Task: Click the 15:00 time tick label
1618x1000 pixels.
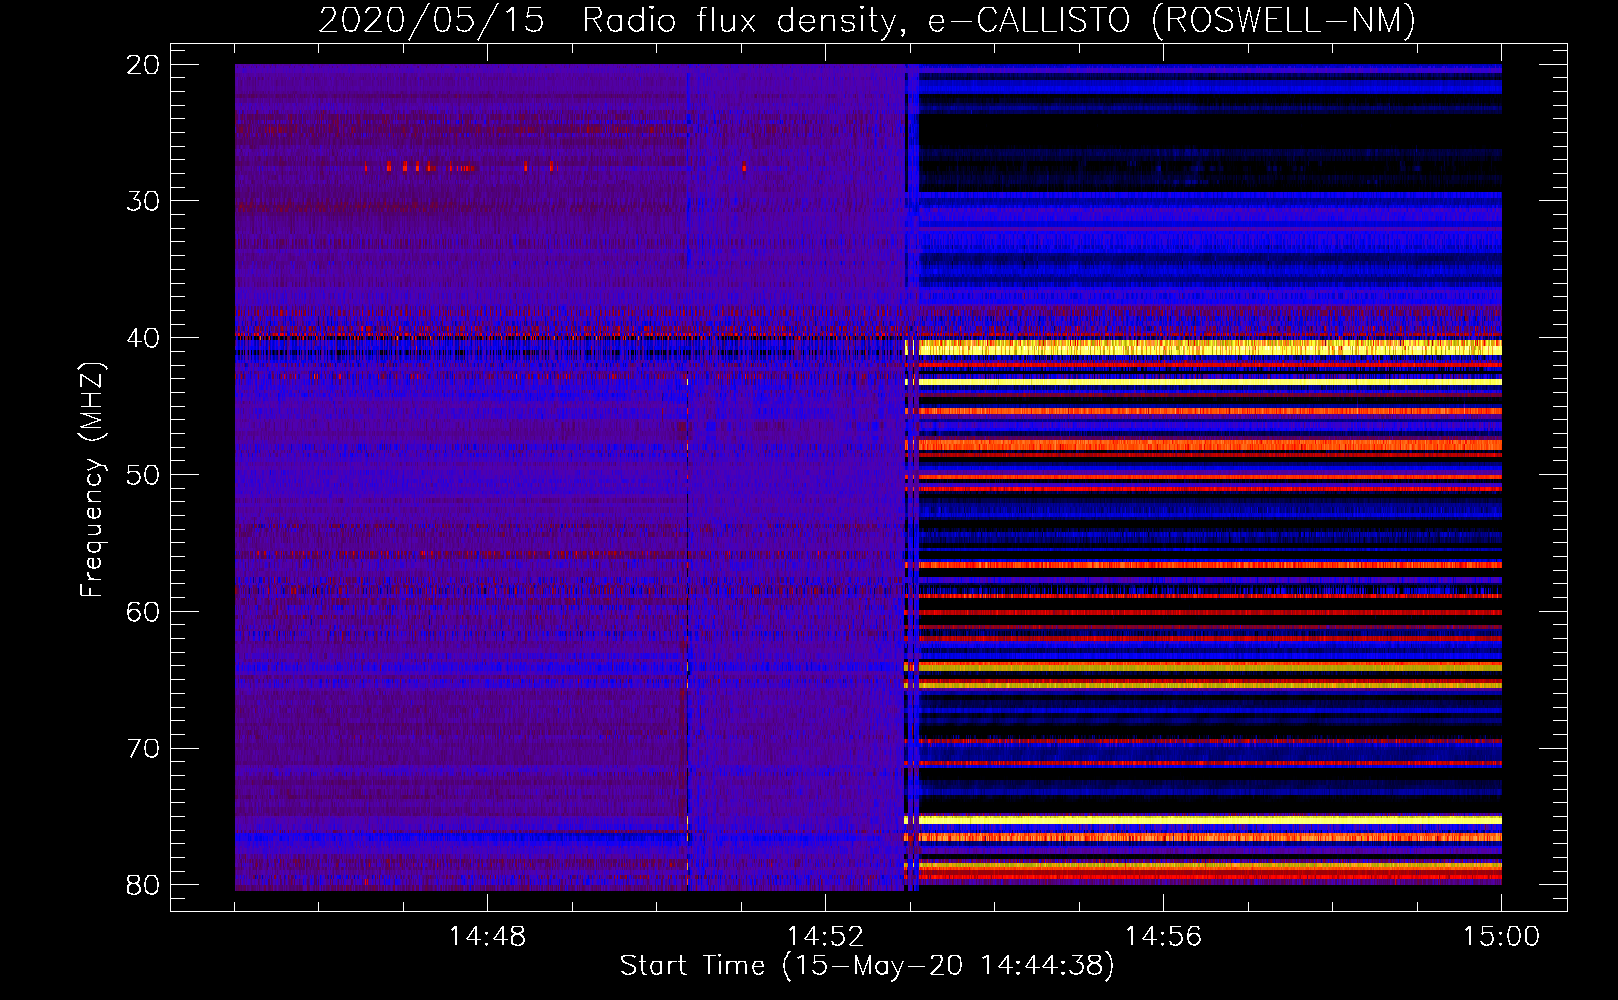Action: point(1501,937)
